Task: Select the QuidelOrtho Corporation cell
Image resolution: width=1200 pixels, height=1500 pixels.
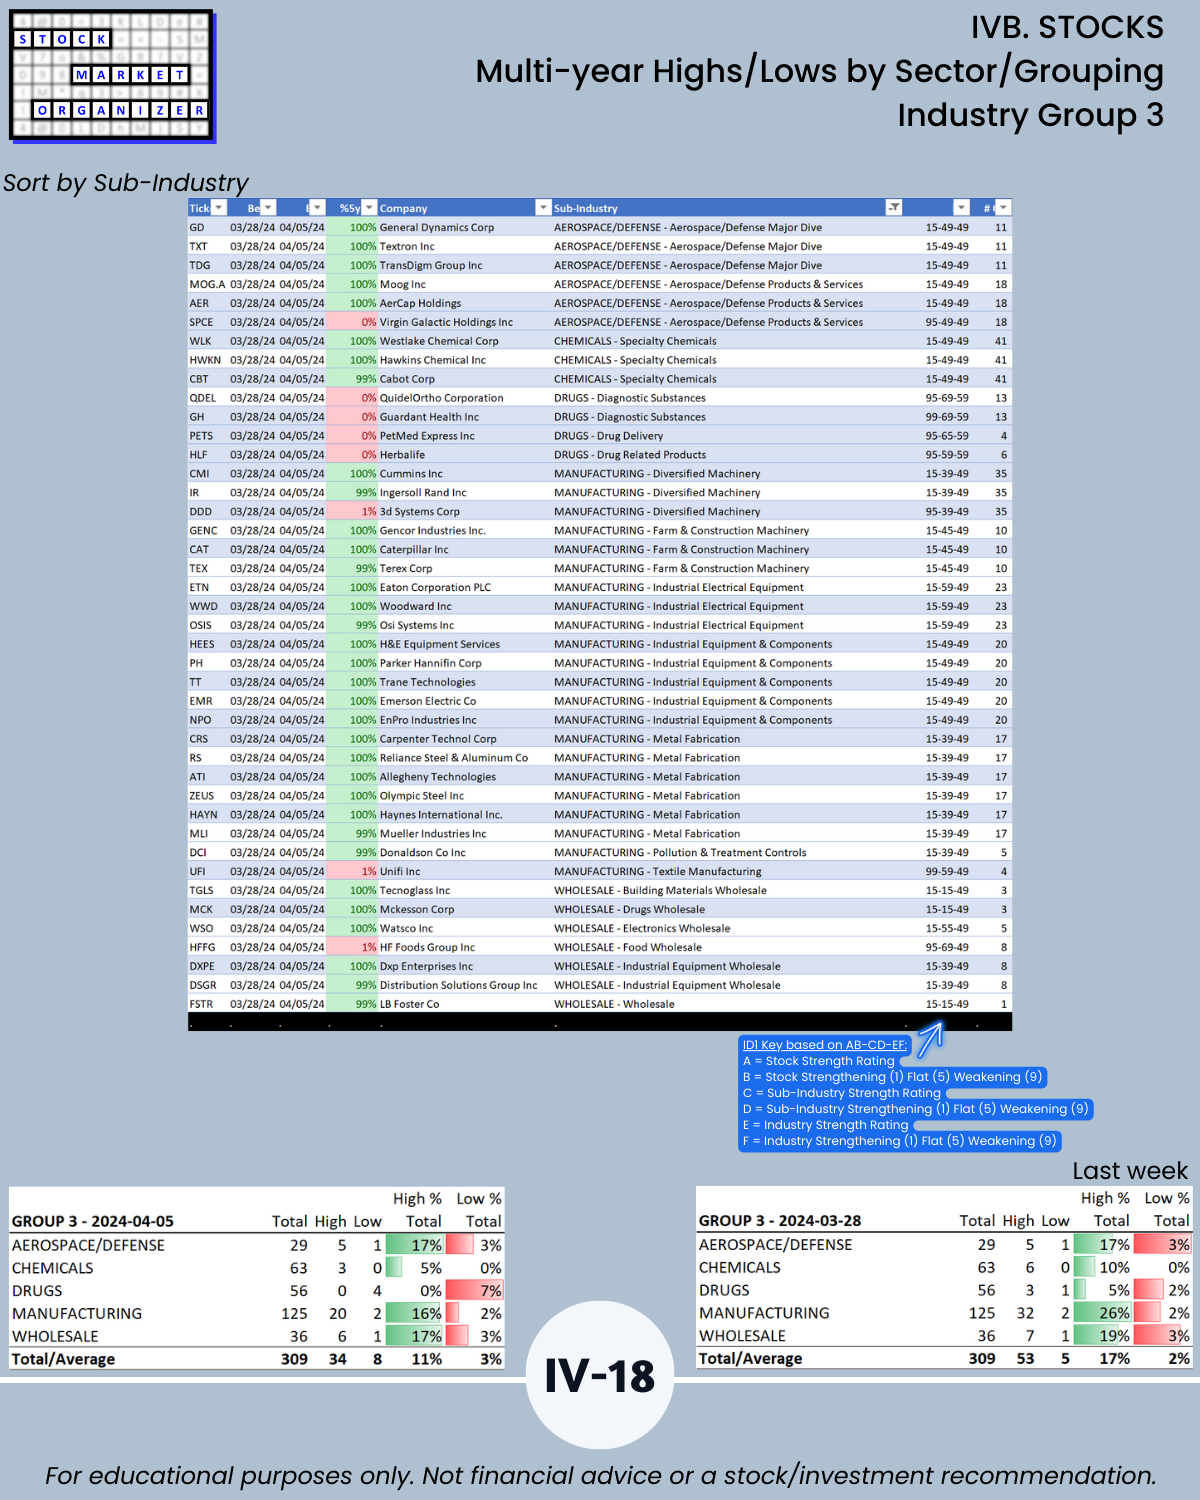Action: click(x=441, y=398)
